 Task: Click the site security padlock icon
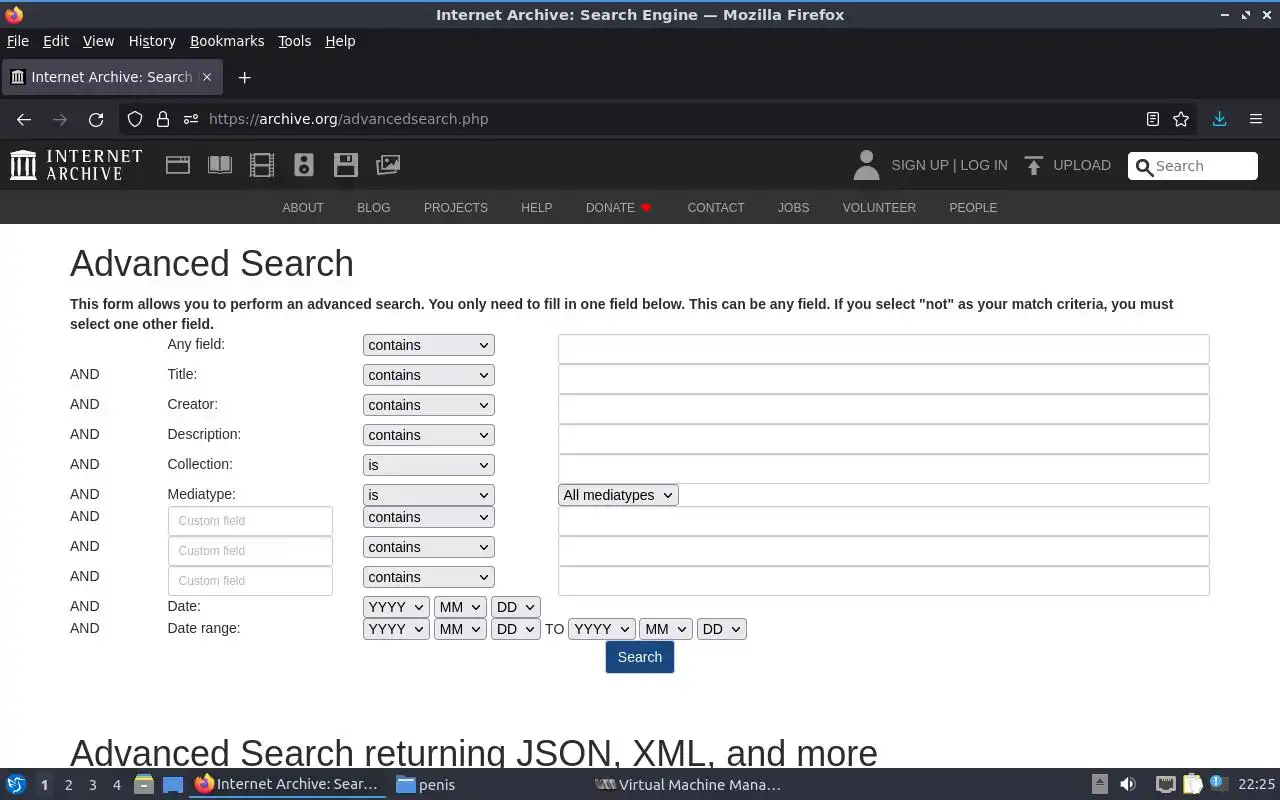tap(163, 119)
